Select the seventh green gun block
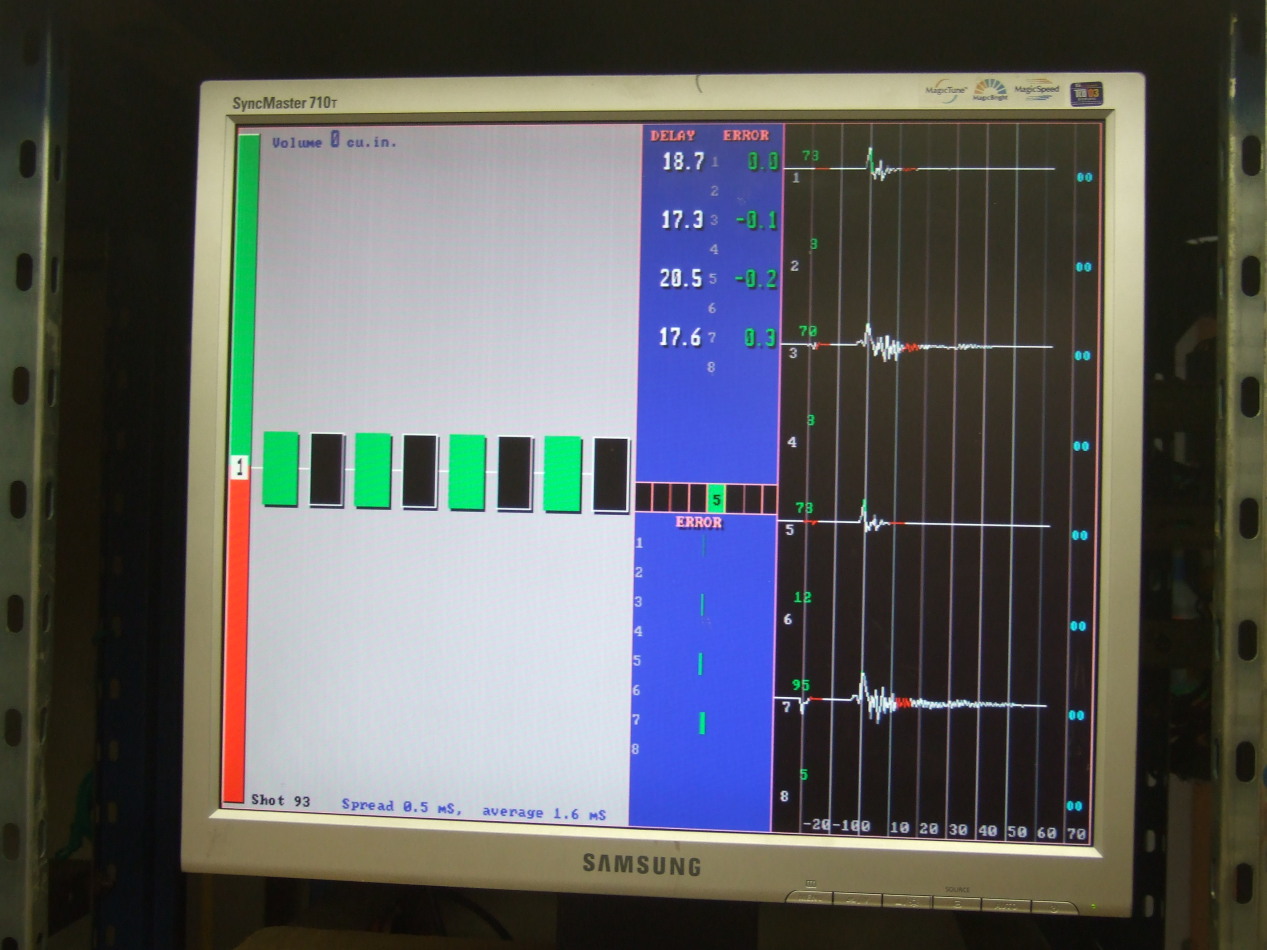Viewport: 1267px width, 950px height. [x=562, y=474]
